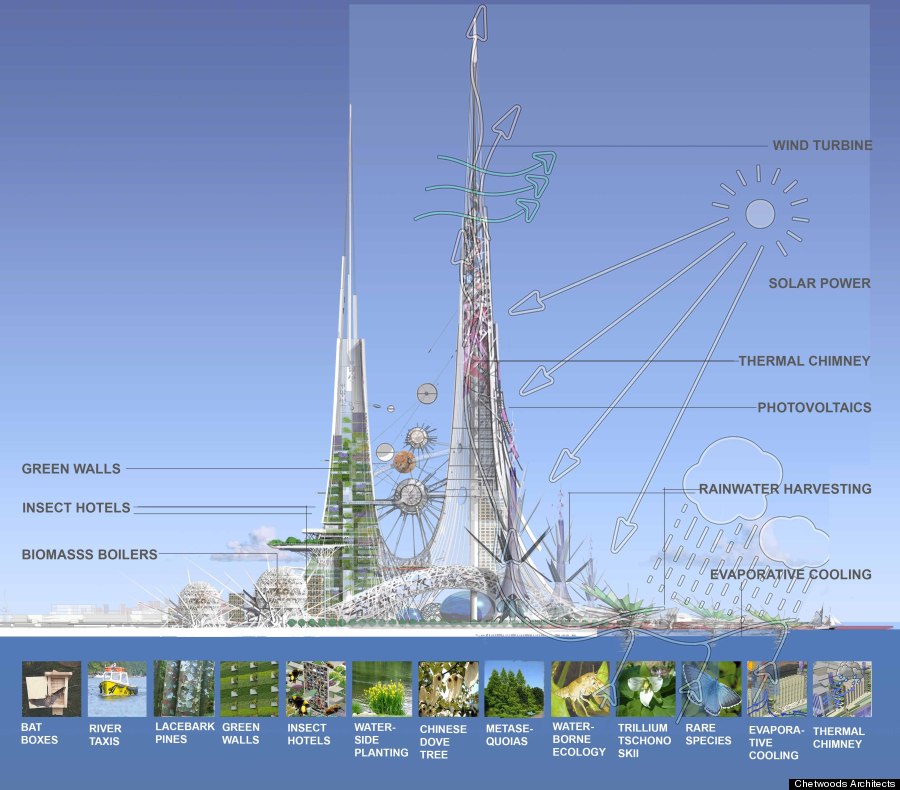Click the PHOTOVOLTAICS label
Viewport: 900px width, 790px height.
pos(814,407)
